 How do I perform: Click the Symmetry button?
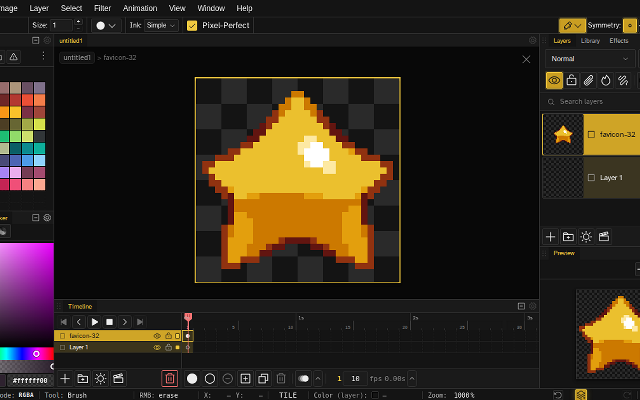click(630, 26)
